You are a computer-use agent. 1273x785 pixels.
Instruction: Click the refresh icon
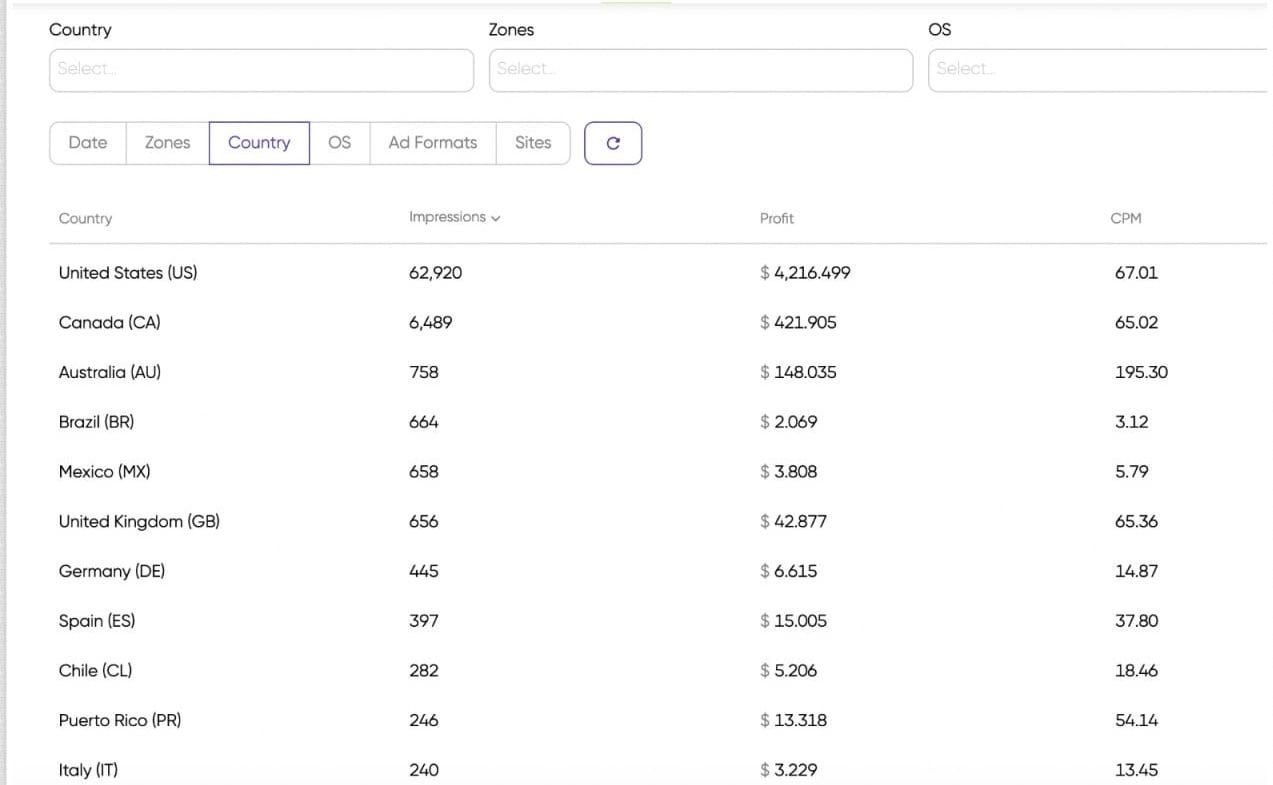point(613,143)
